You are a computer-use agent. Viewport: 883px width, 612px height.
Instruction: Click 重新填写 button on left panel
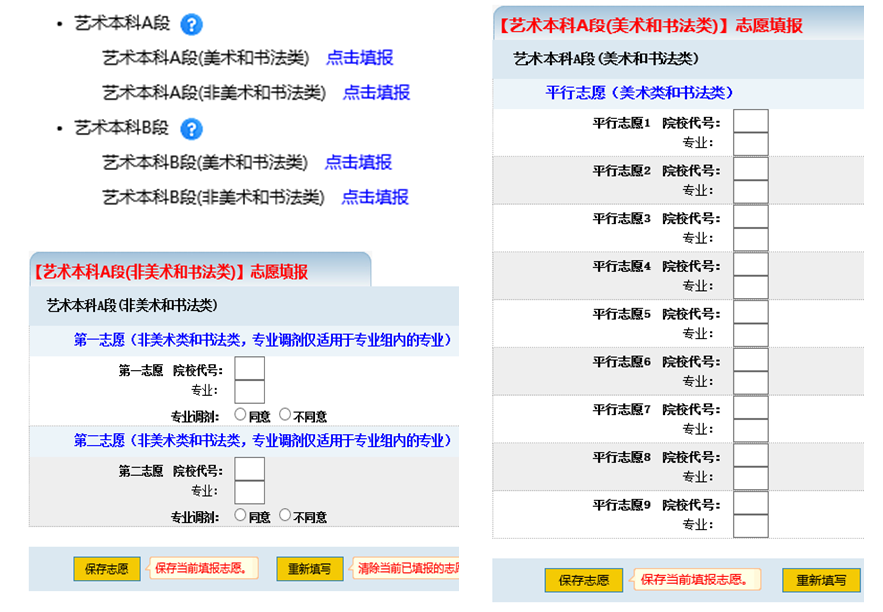[309, 567]
